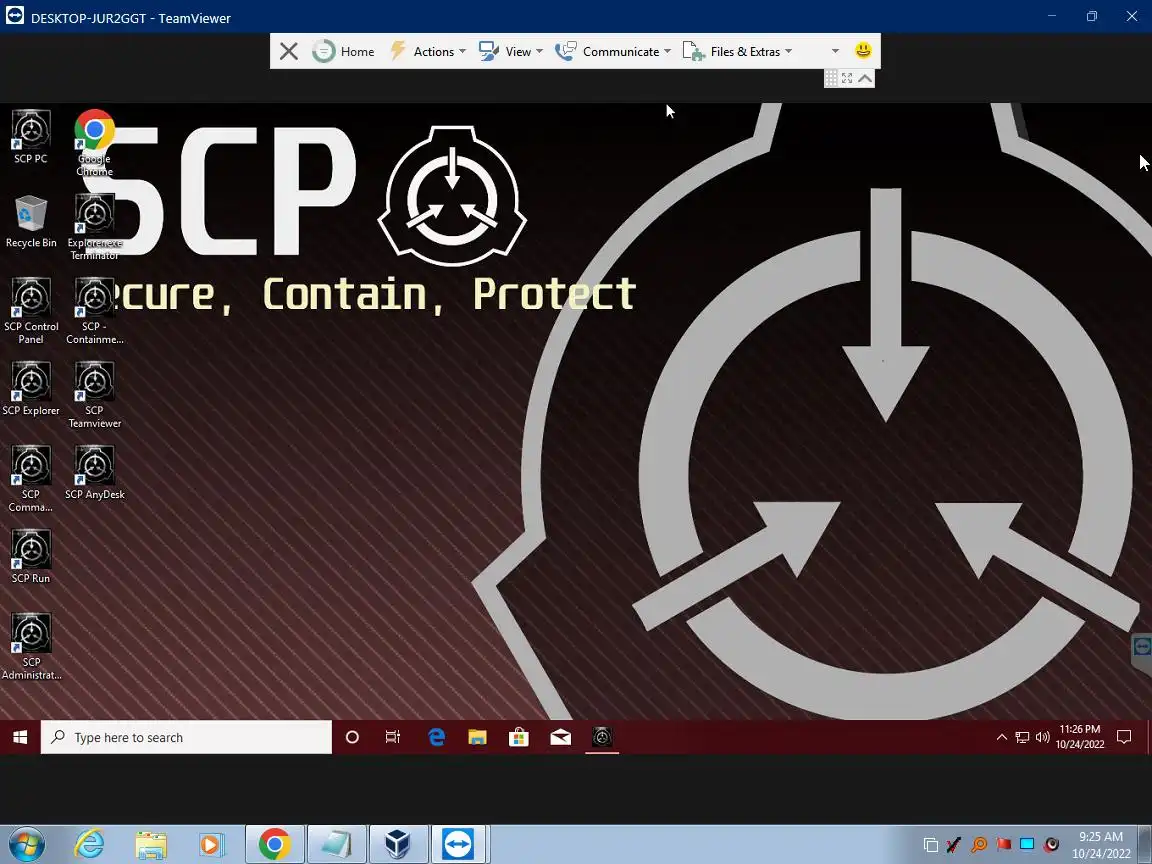Open File Explorer on remote taskbar
Image resolution: width=1152 pixels, height=864 pixels.
pyautogui.click(x=478, y=737)
